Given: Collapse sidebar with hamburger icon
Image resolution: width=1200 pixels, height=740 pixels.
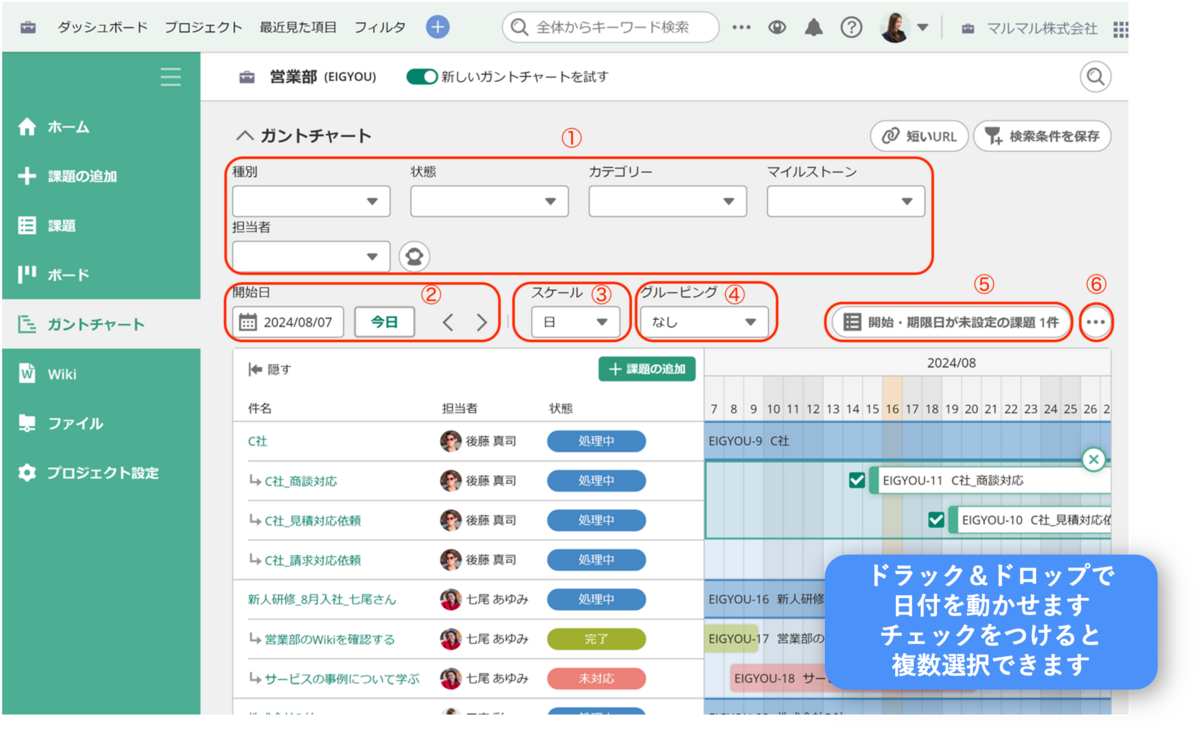Looking at the screenshot, I should (x=171, y=77).
